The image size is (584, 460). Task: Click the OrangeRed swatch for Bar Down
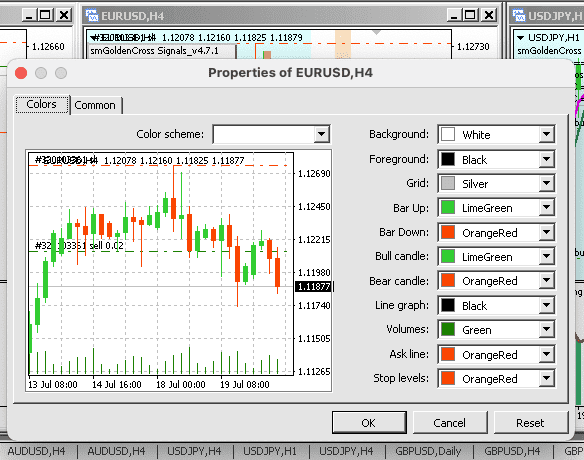tap(448, 232)
